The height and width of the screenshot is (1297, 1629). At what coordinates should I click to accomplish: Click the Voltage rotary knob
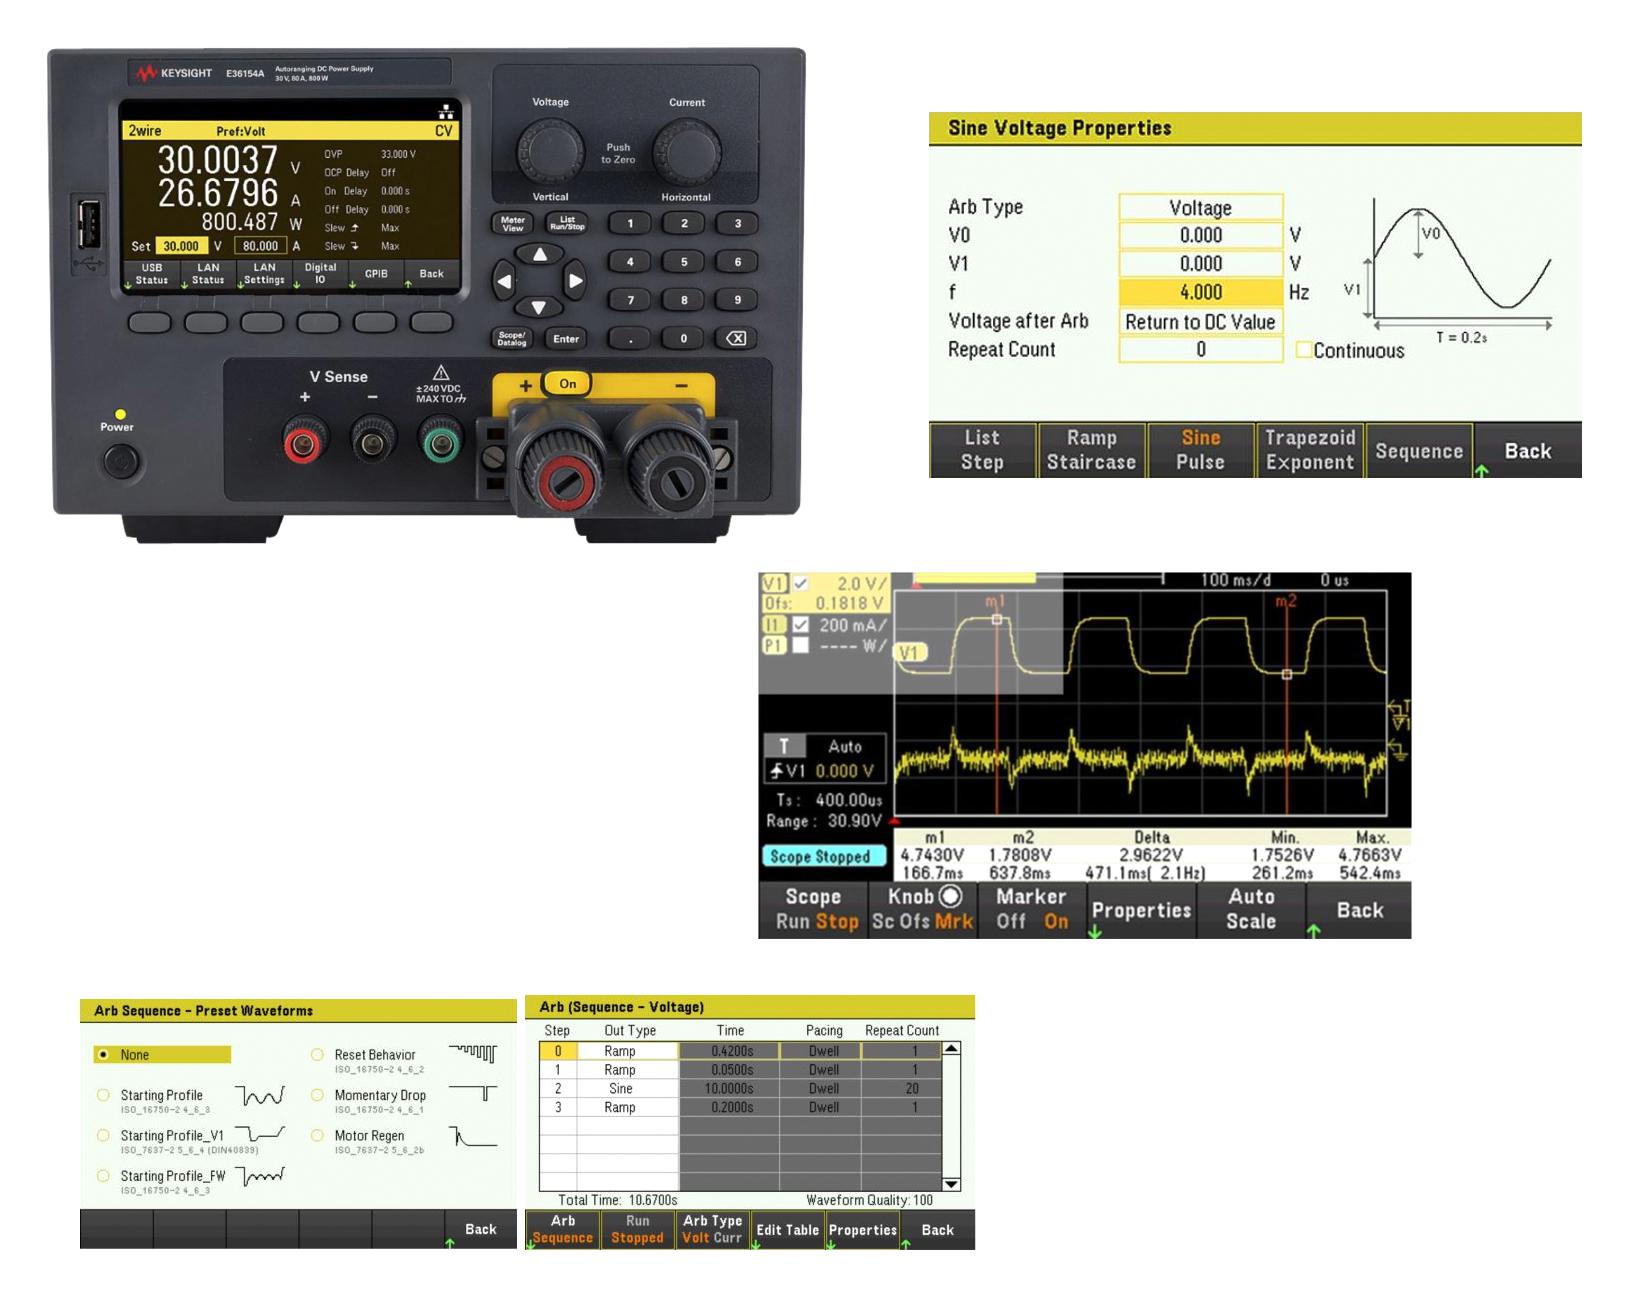pyautogui.click(x=550, y=152)
